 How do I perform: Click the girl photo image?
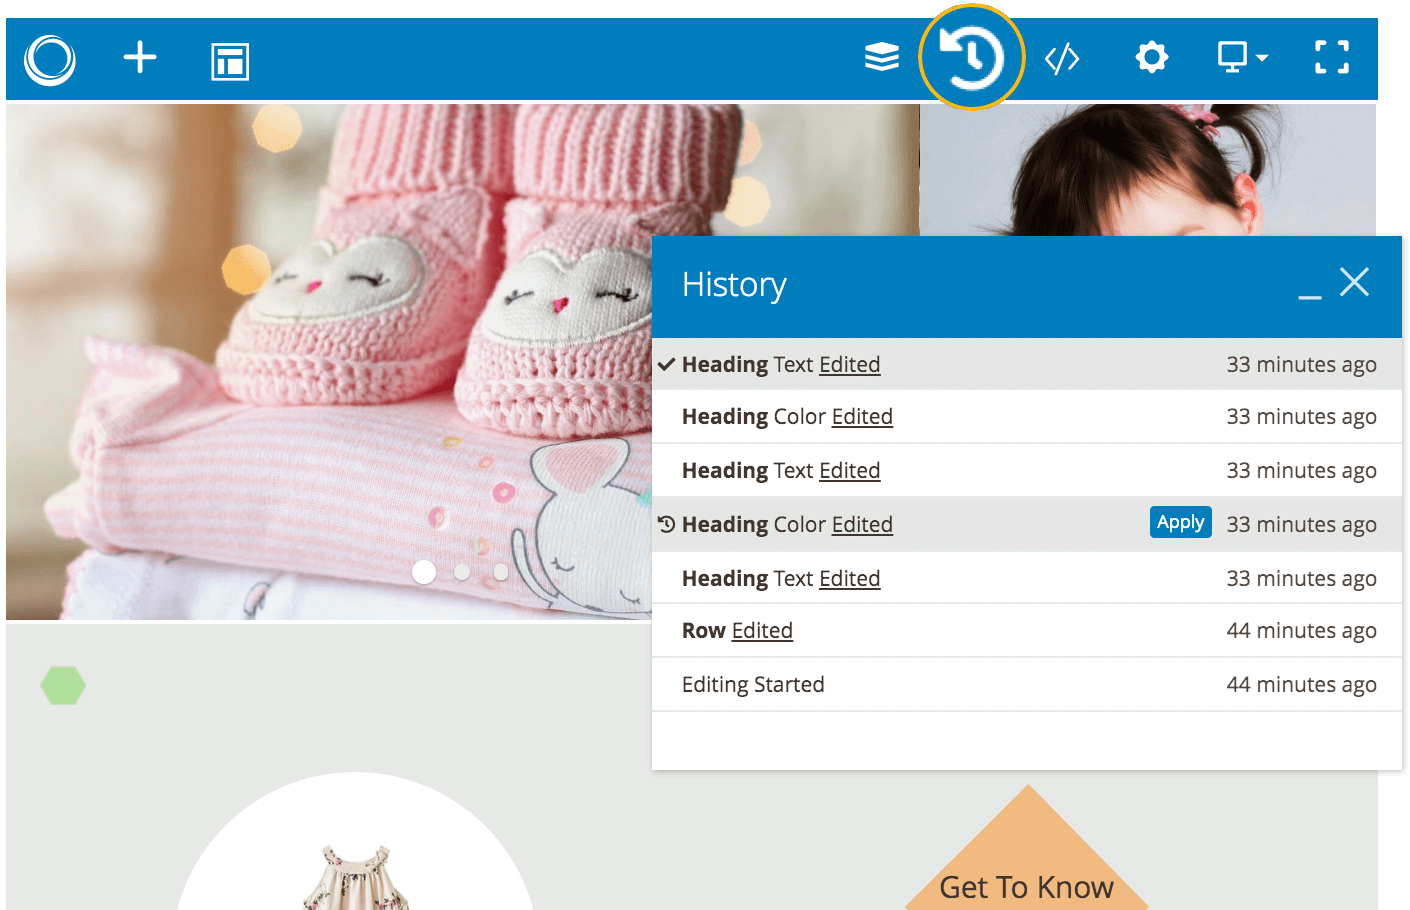pyautogui.click(x=1147, y=170)
